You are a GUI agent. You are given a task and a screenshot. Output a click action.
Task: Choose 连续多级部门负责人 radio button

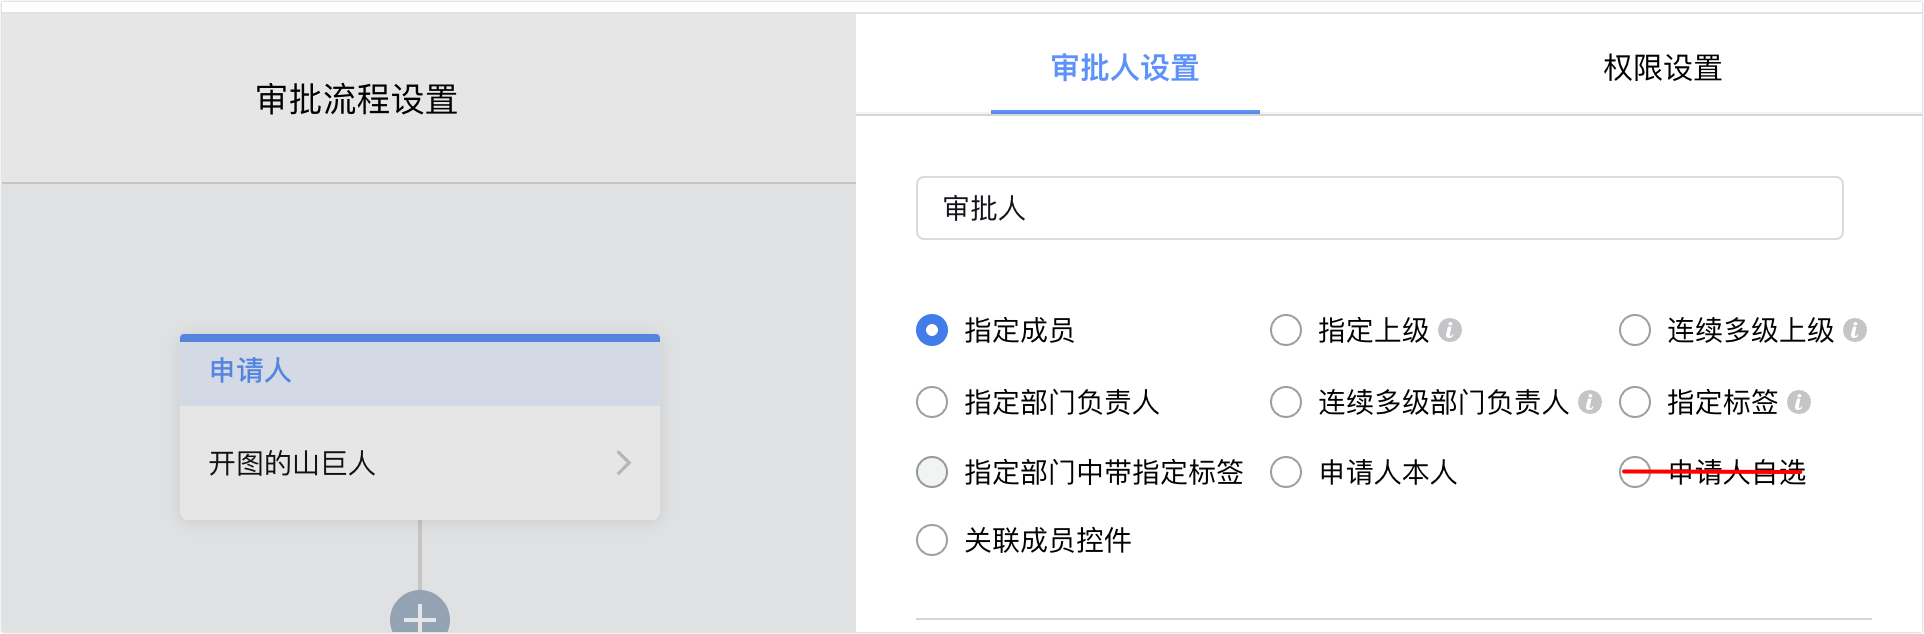(x=1286, y=402)
